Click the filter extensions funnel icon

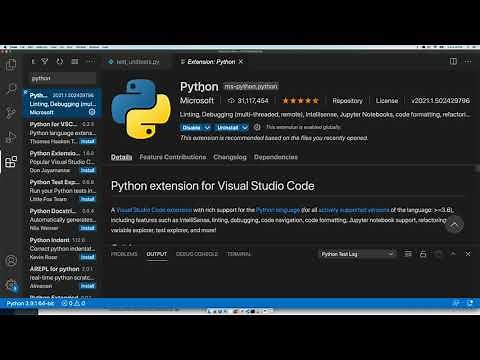tap(44, 61)
